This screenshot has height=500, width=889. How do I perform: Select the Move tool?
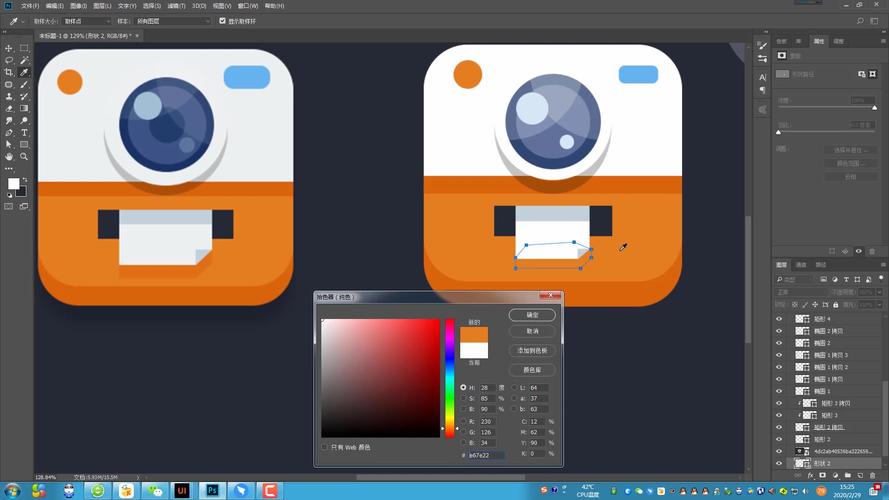[x=9, y=48]
